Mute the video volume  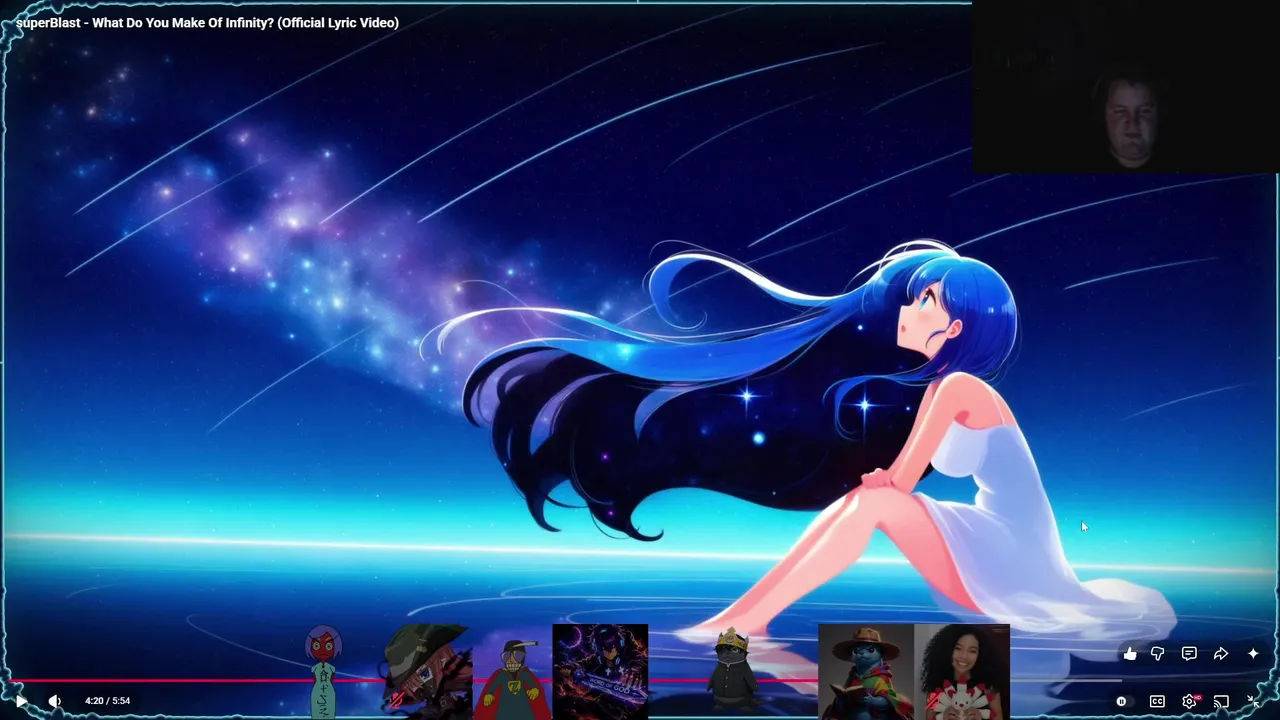(55, 701)
